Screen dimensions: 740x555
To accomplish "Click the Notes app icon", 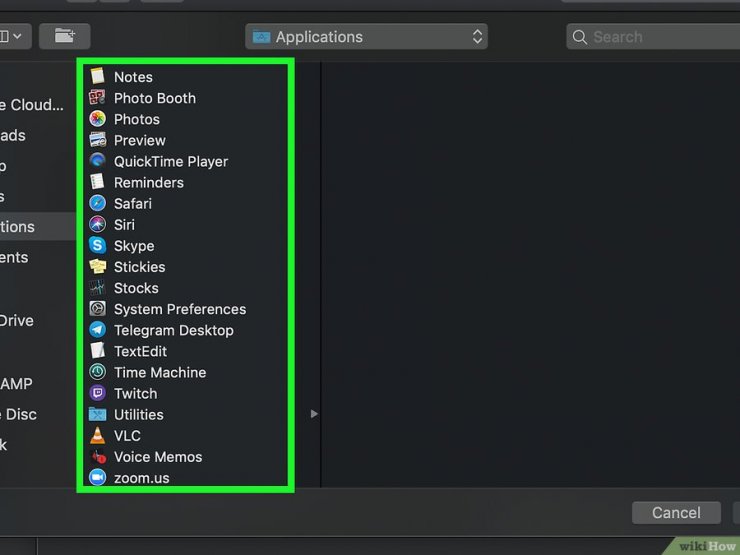I will click(97, 76).
